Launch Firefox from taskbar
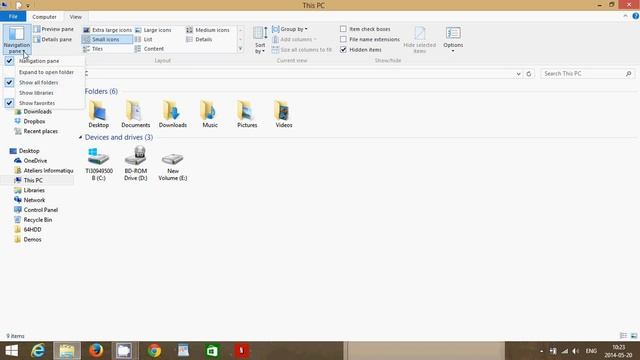The height and width of the screenshot is (360, 640). tap(96, 351)
